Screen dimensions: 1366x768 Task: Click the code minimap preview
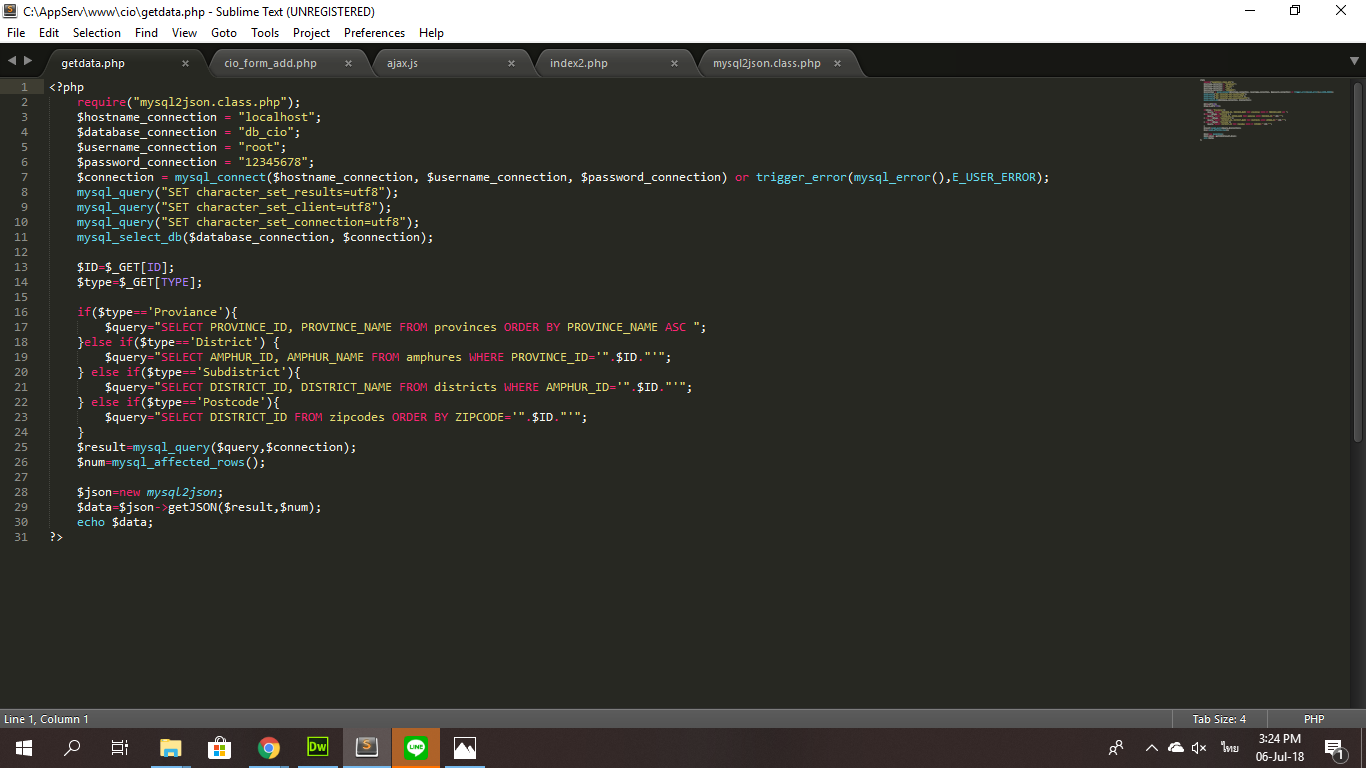[x=1268, y=108]
